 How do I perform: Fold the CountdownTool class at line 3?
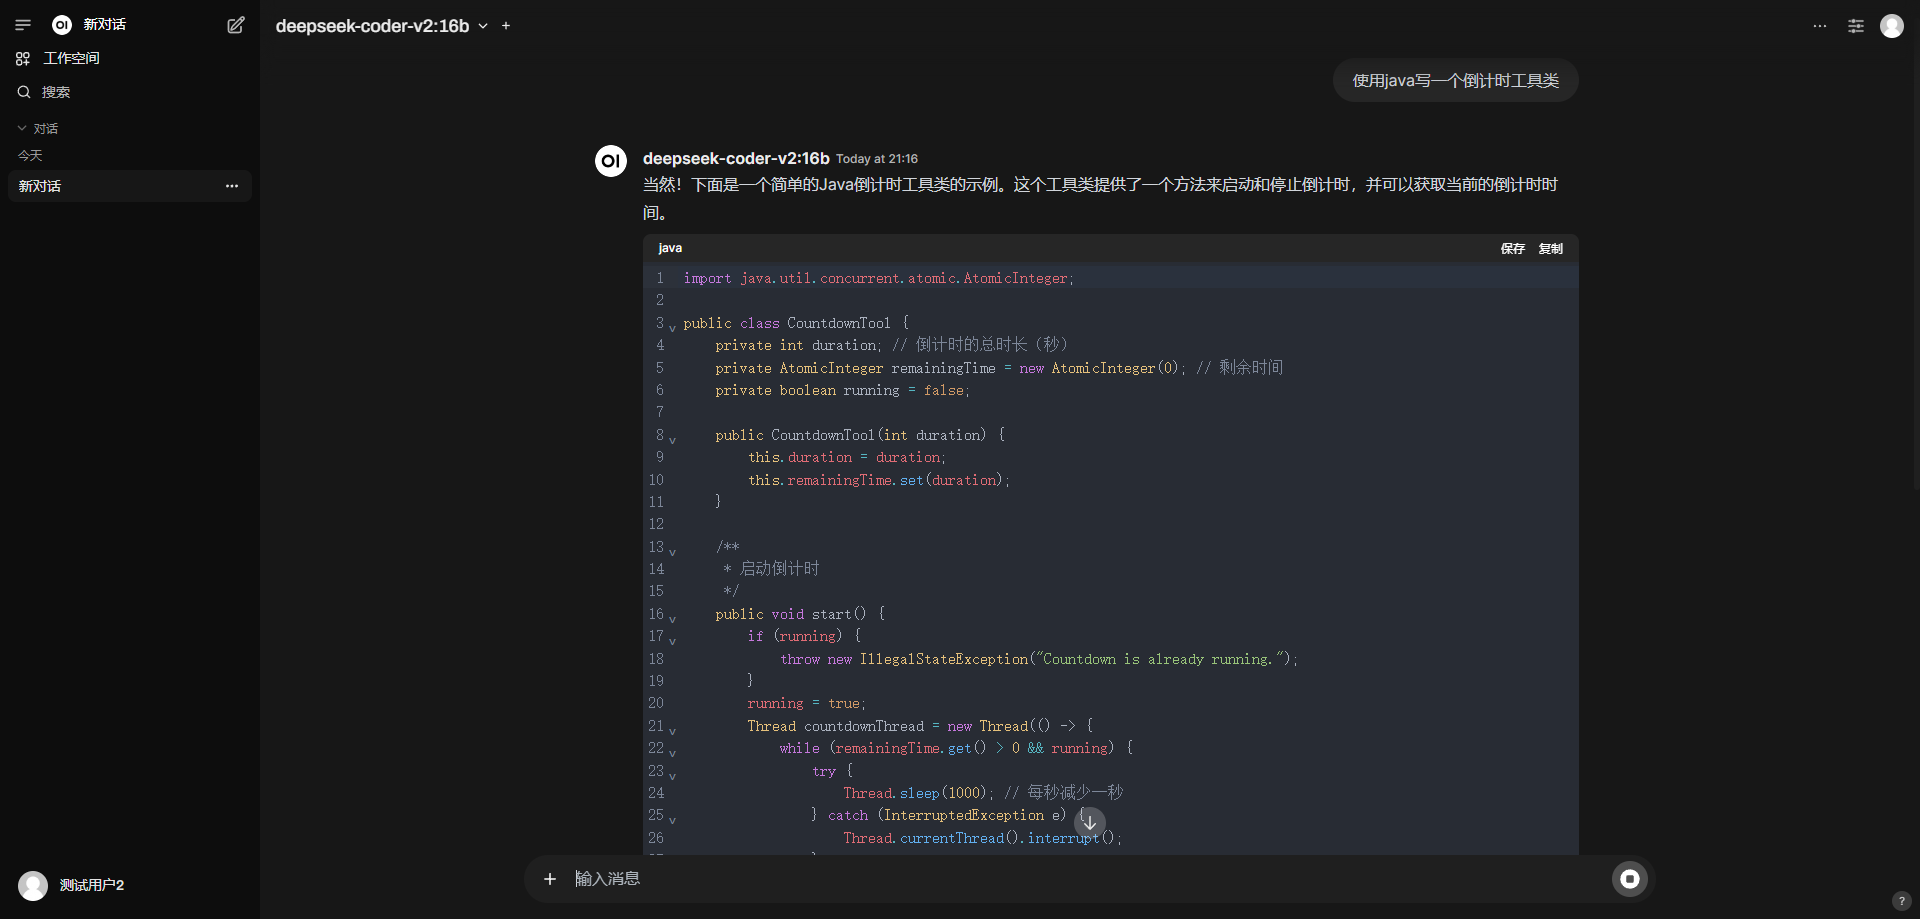pos(672,327)
